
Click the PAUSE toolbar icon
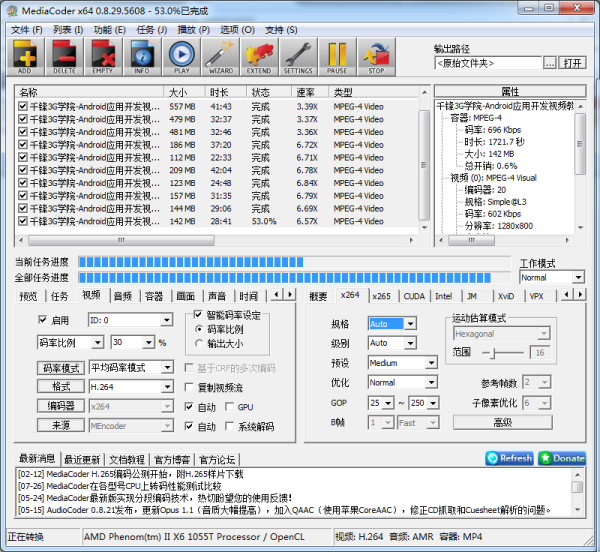click(337, 57)
